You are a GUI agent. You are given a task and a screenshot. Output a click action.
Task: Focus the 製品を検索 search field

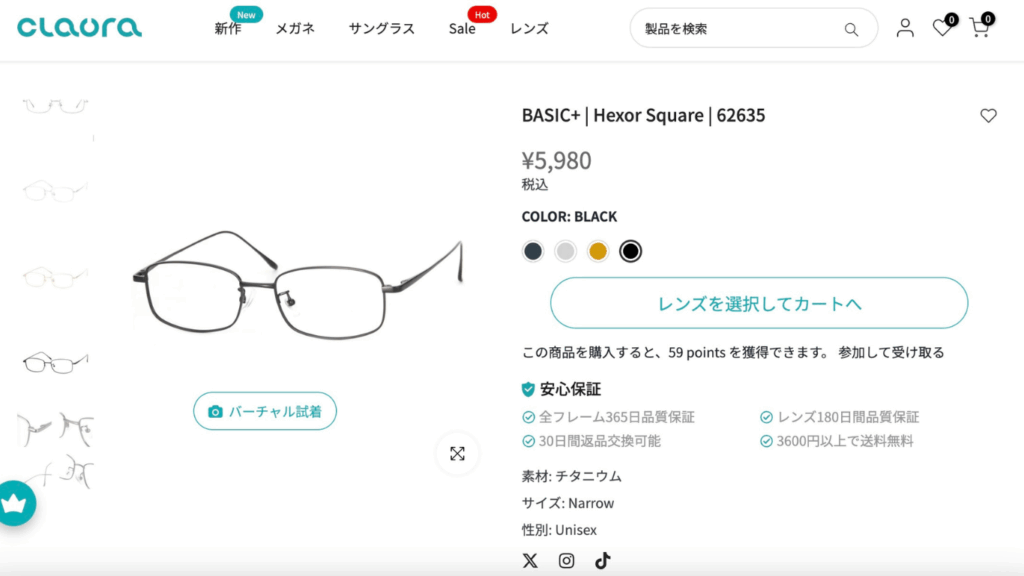coord(738,29)
